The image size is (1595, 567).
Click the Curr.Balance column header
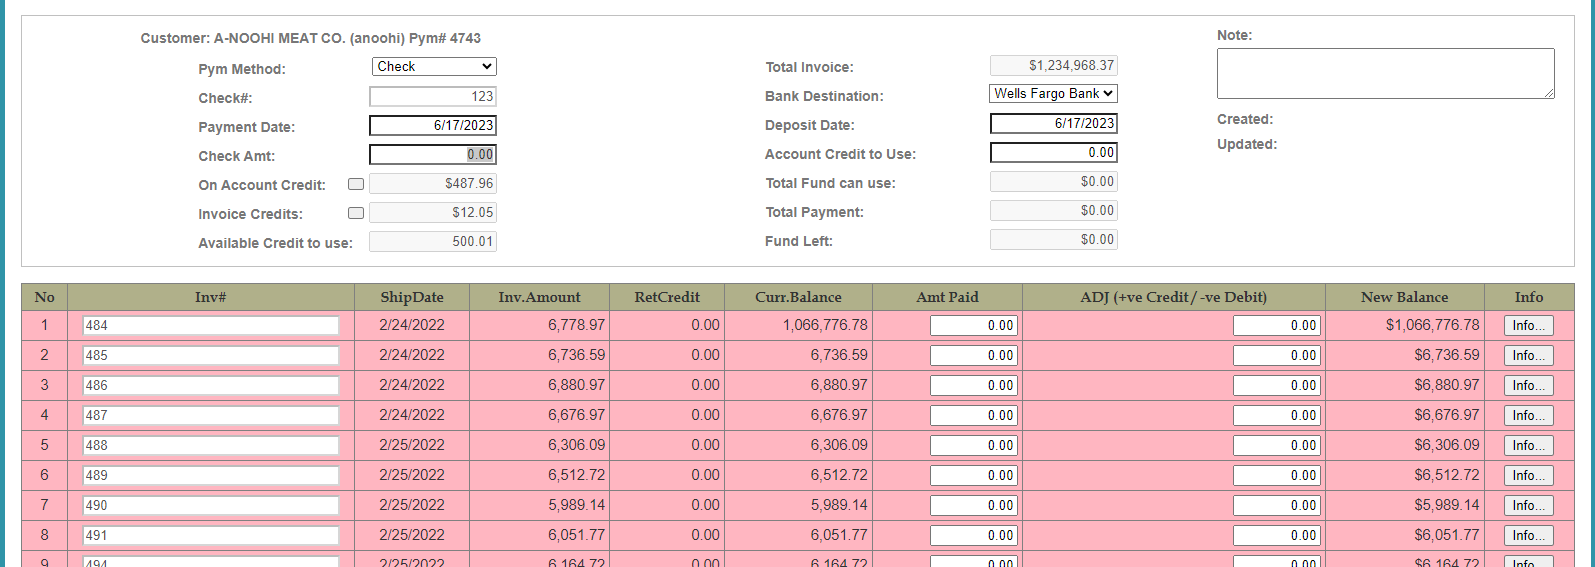click(x=798, y=297)
